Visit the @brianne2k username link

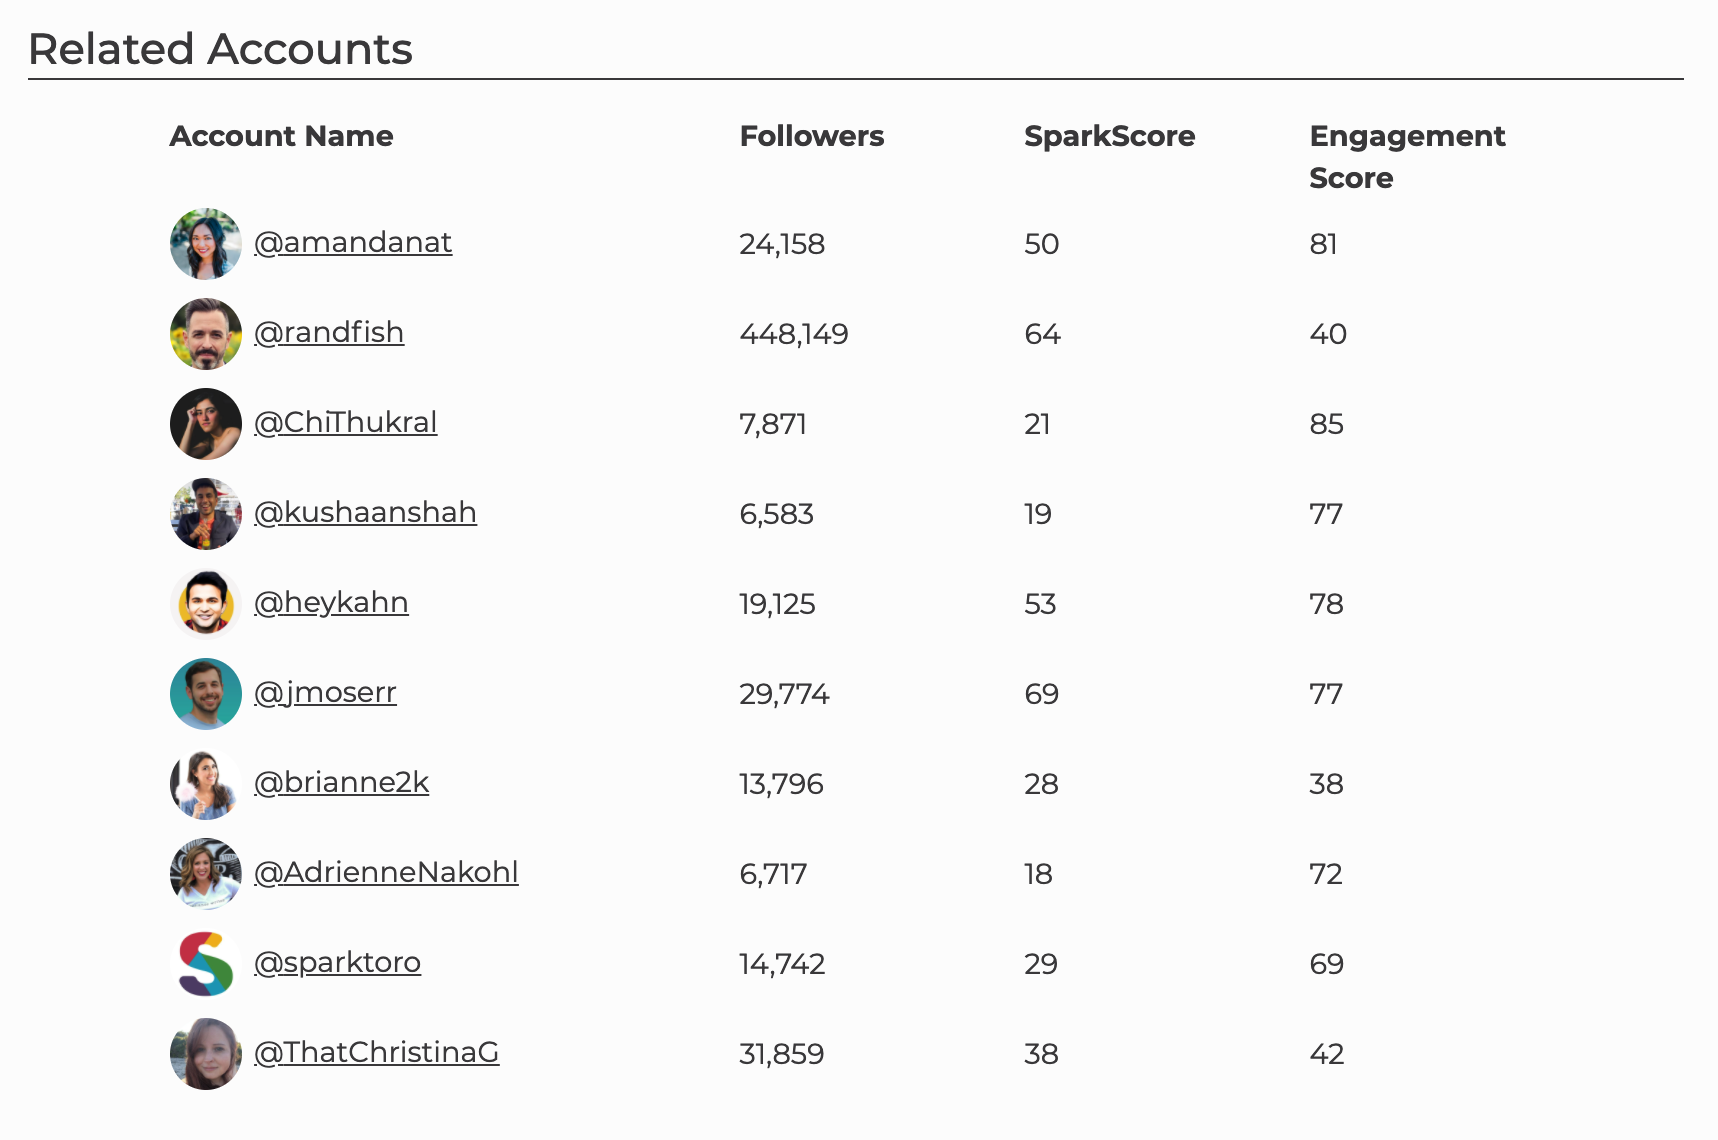pos(341,783)
